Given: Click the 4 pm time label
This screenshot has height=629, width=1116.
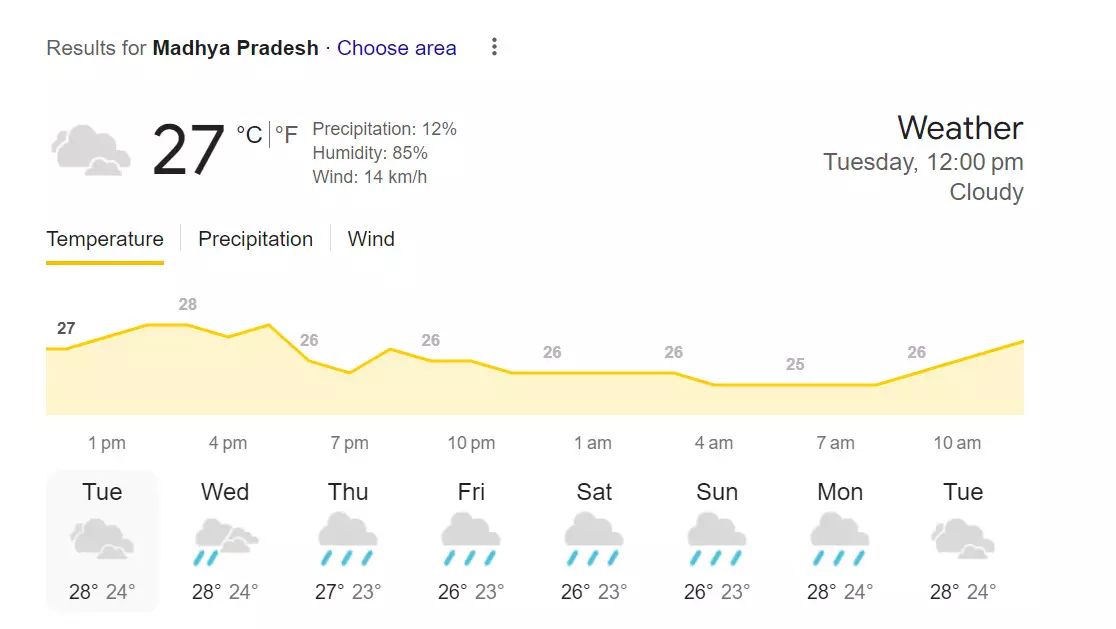Looking at the screenshot, I should click(228, 443).
